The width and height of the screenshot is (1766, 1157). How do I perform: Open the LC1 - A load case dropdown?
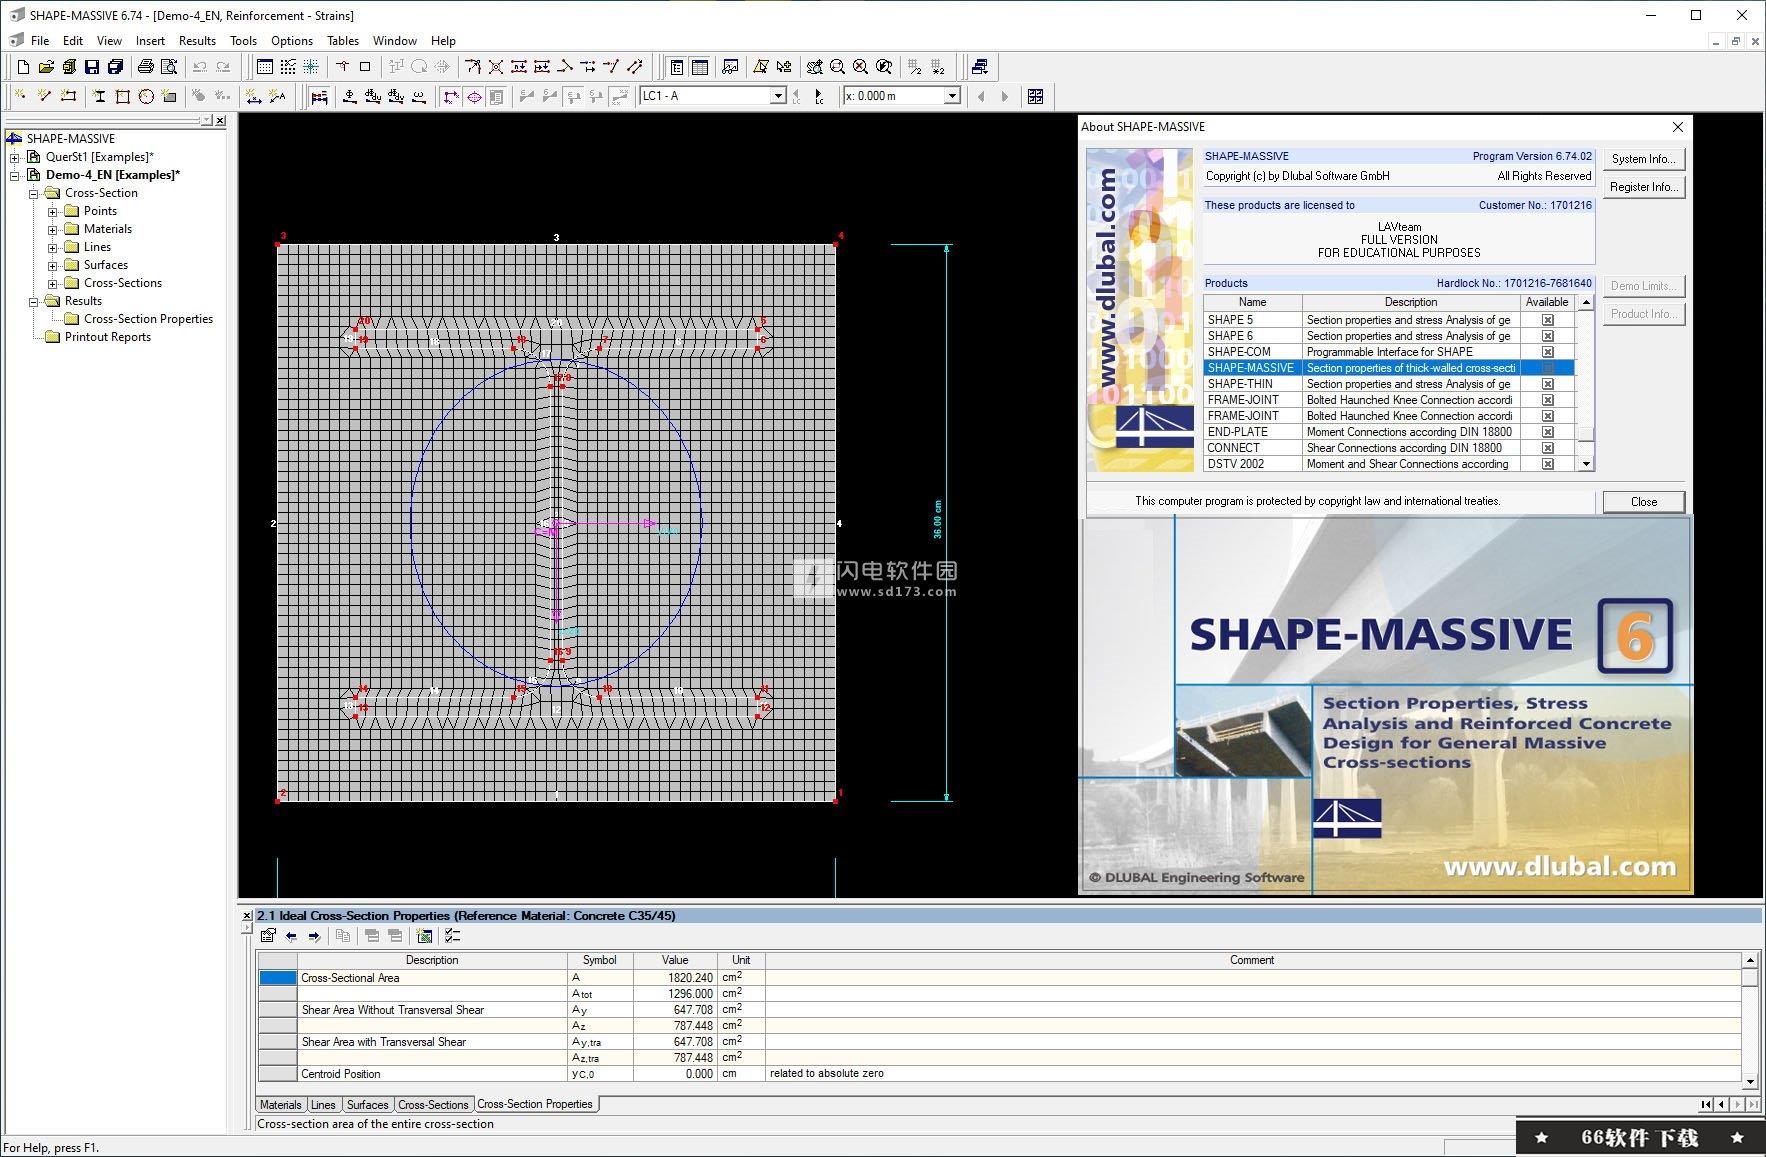778,96
